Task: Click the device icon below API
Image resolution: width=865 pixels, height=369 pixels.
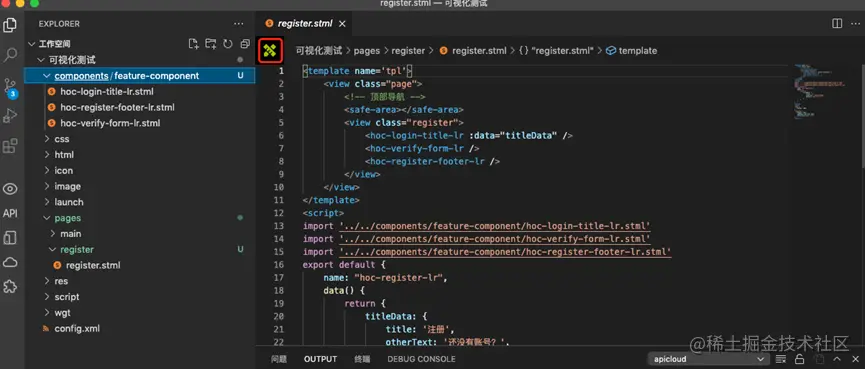Action: click(x=10, y=238)
